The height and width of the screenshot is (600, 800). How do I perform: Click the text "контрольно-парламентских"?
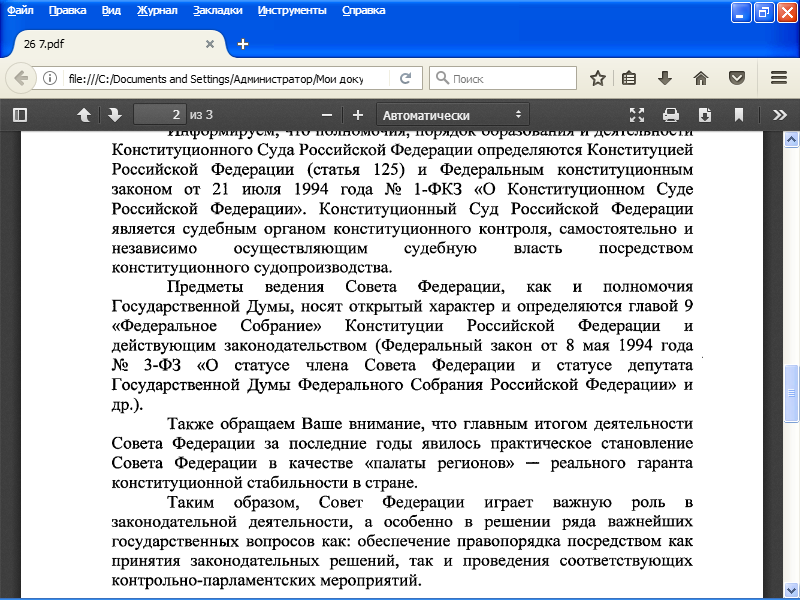[x=214, y=581]
